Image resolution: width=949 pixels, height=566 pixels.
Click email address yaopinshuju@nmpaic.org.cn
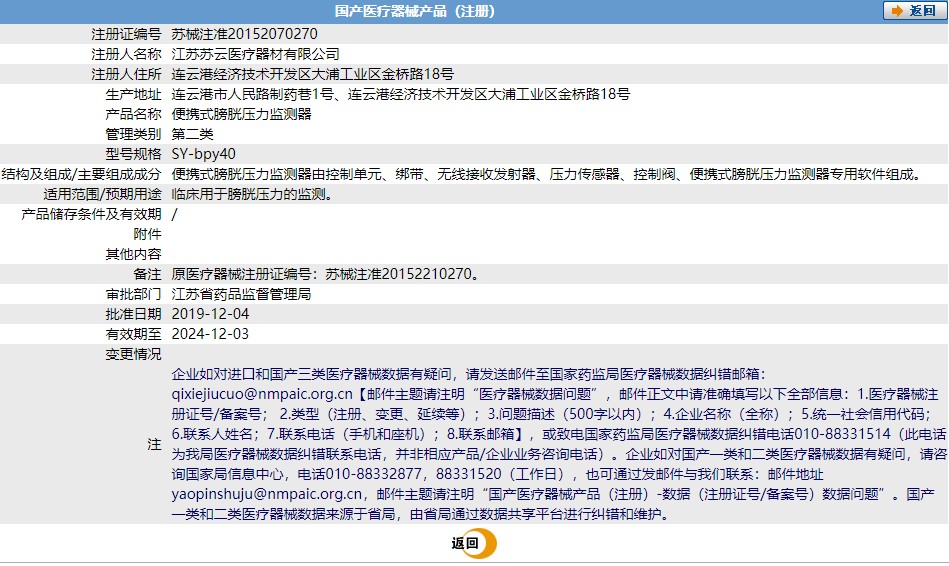click(x=266, y=494)
